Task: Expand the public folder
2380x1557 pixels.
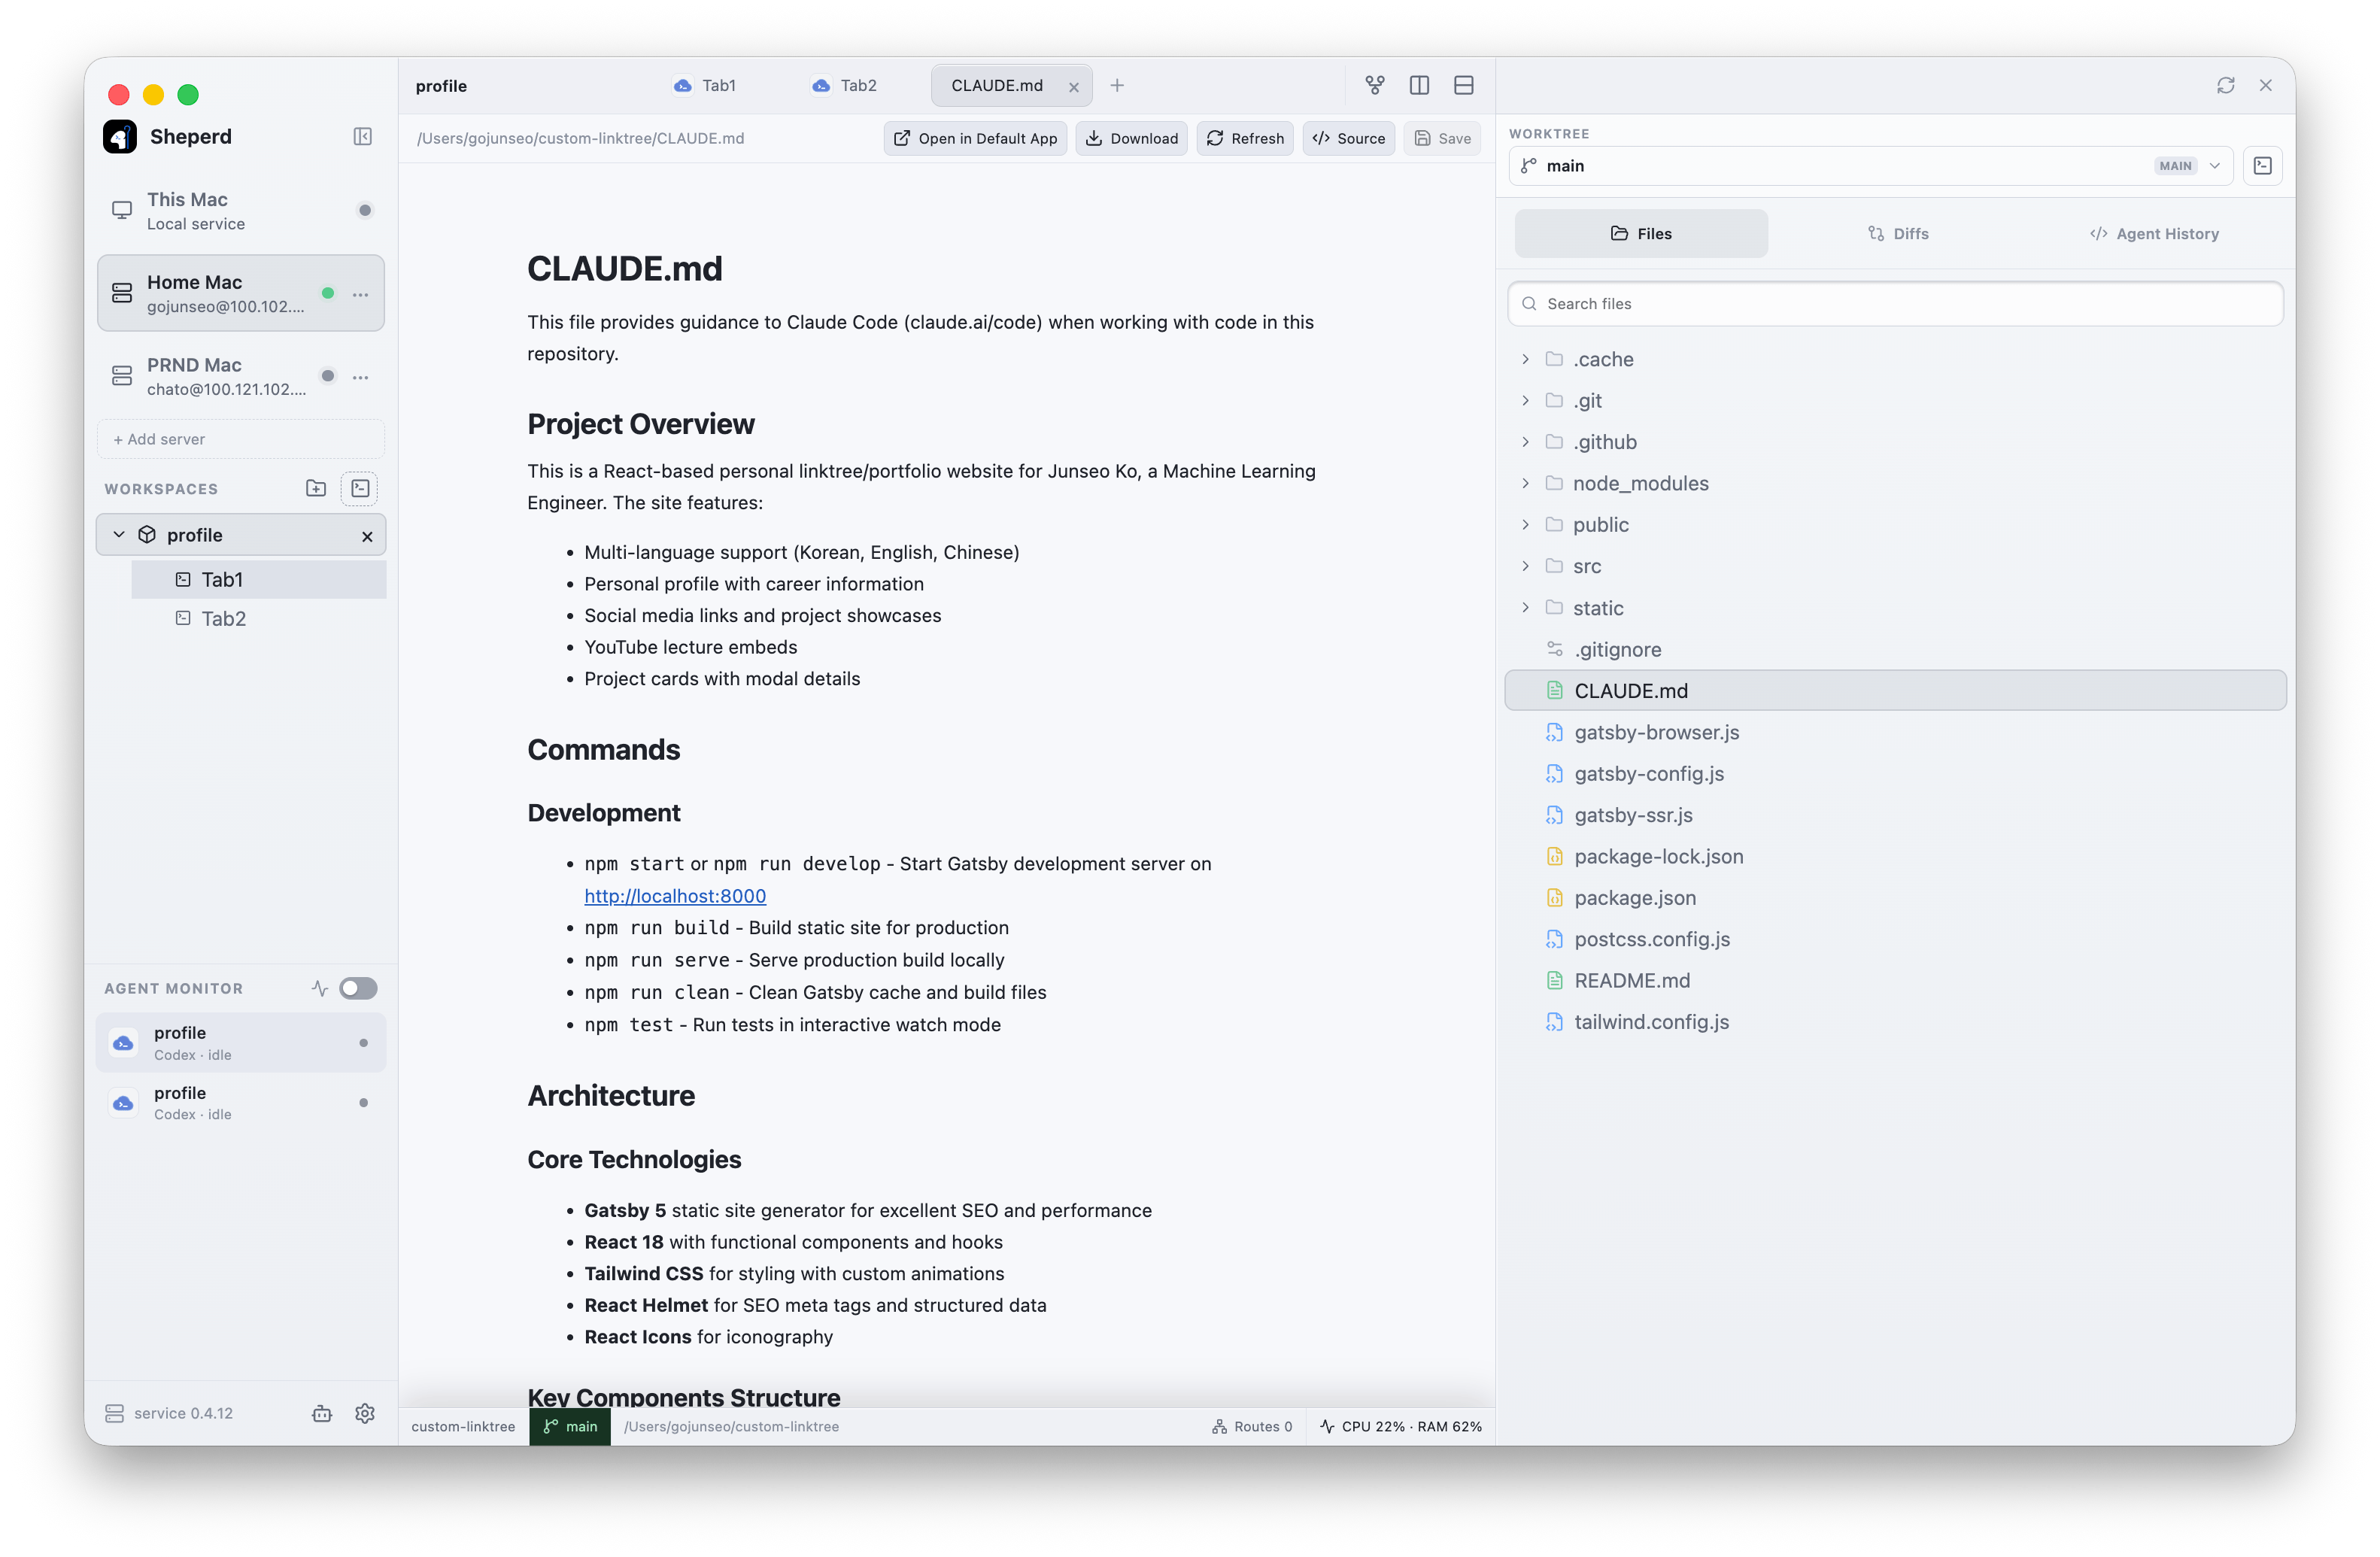Action: click(1525, 525)
